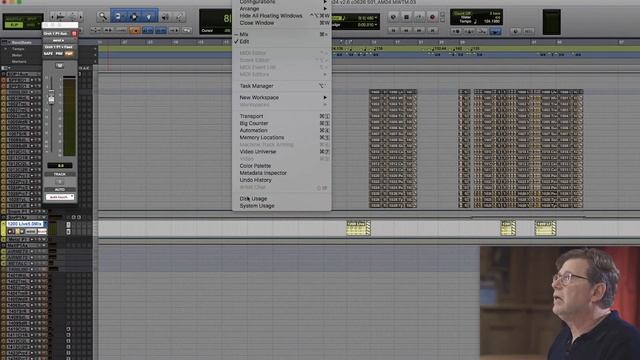Screen dimensions: 640x360
Task: Choose Mix in Window menu
Action: point(244,34)
